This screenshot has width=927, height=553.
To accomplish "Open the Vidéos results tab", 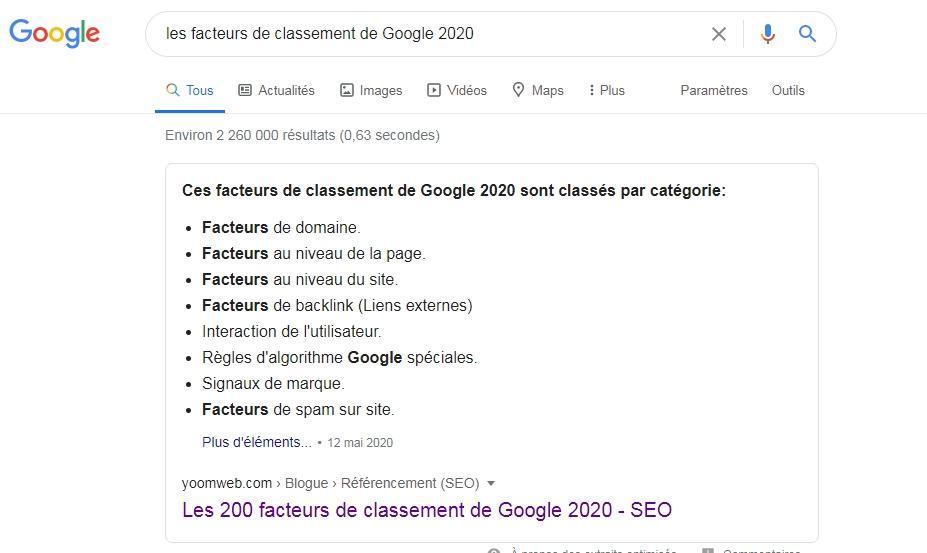I will 457,90.
